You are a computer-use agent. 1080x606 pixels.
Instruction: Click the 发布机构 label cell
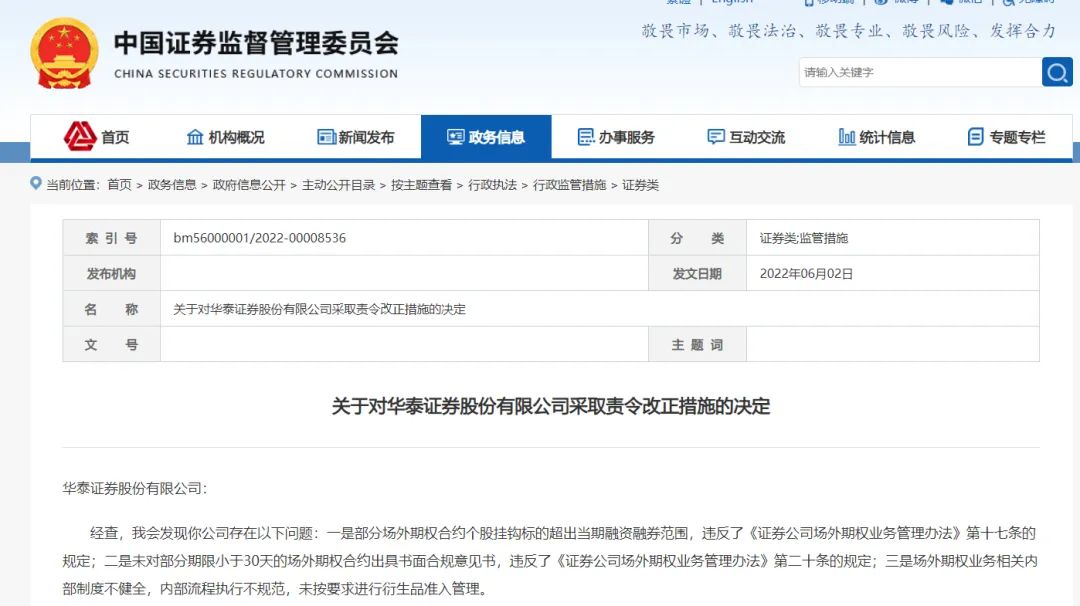click(x=112, y=273)
